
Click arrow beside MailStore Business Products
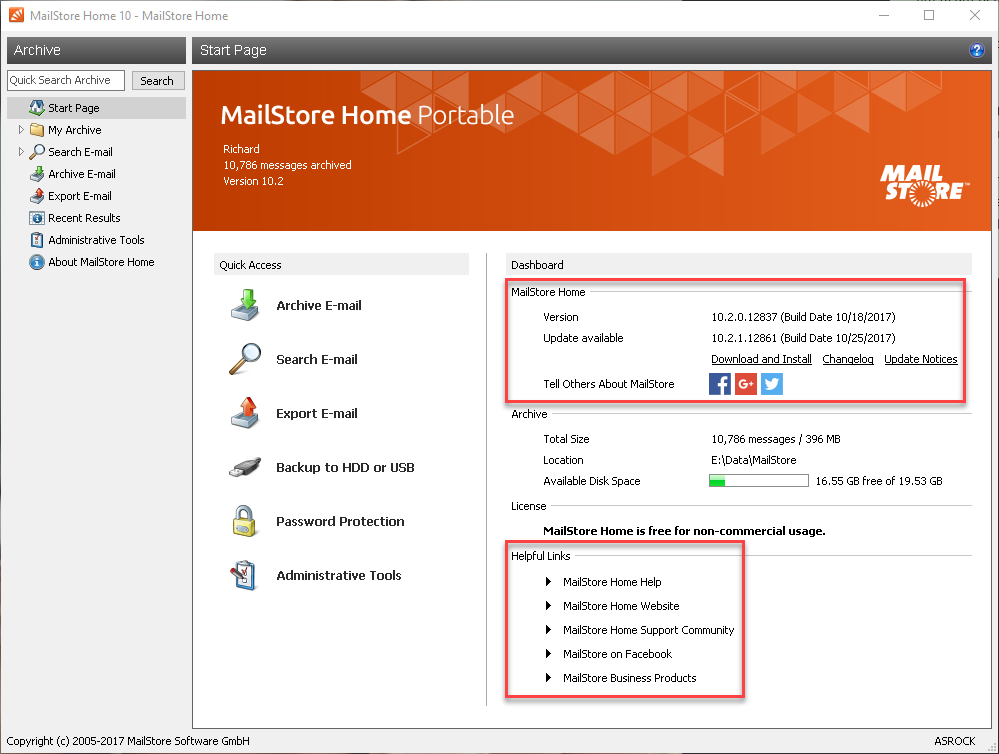548,678
